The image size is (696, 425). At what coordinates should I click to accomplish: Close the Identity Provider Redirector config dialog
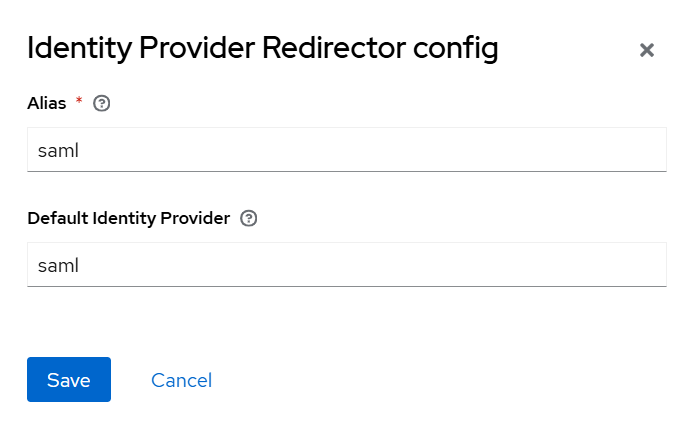tap(647, 50)
